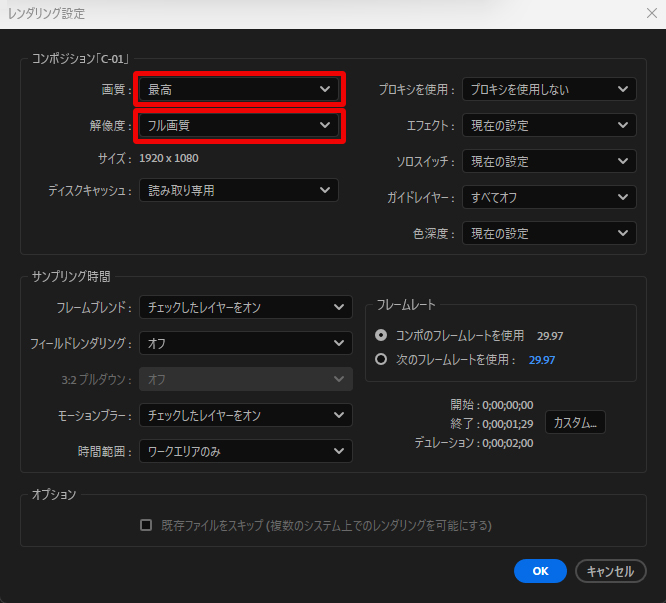Open the モーションブラー dropdown
This screenshot has width=666, height=603.
tap(245, 415)
